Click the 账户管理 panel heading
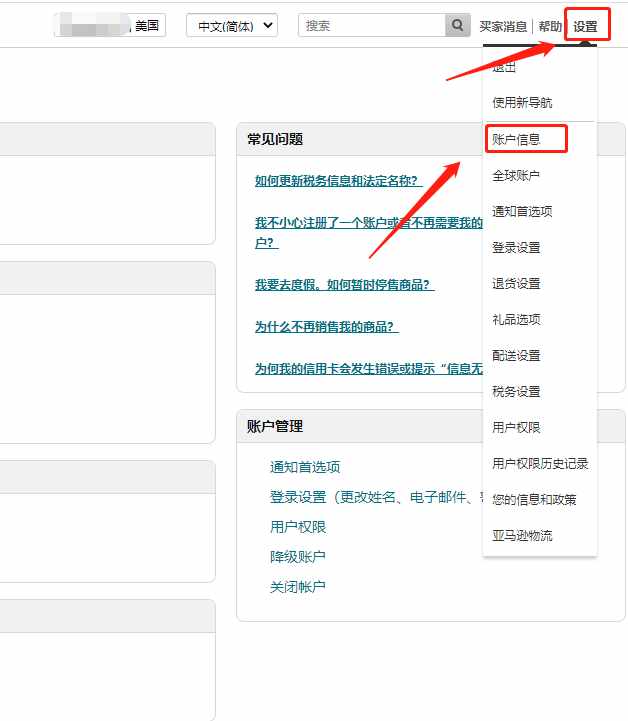 pos(275,426)
